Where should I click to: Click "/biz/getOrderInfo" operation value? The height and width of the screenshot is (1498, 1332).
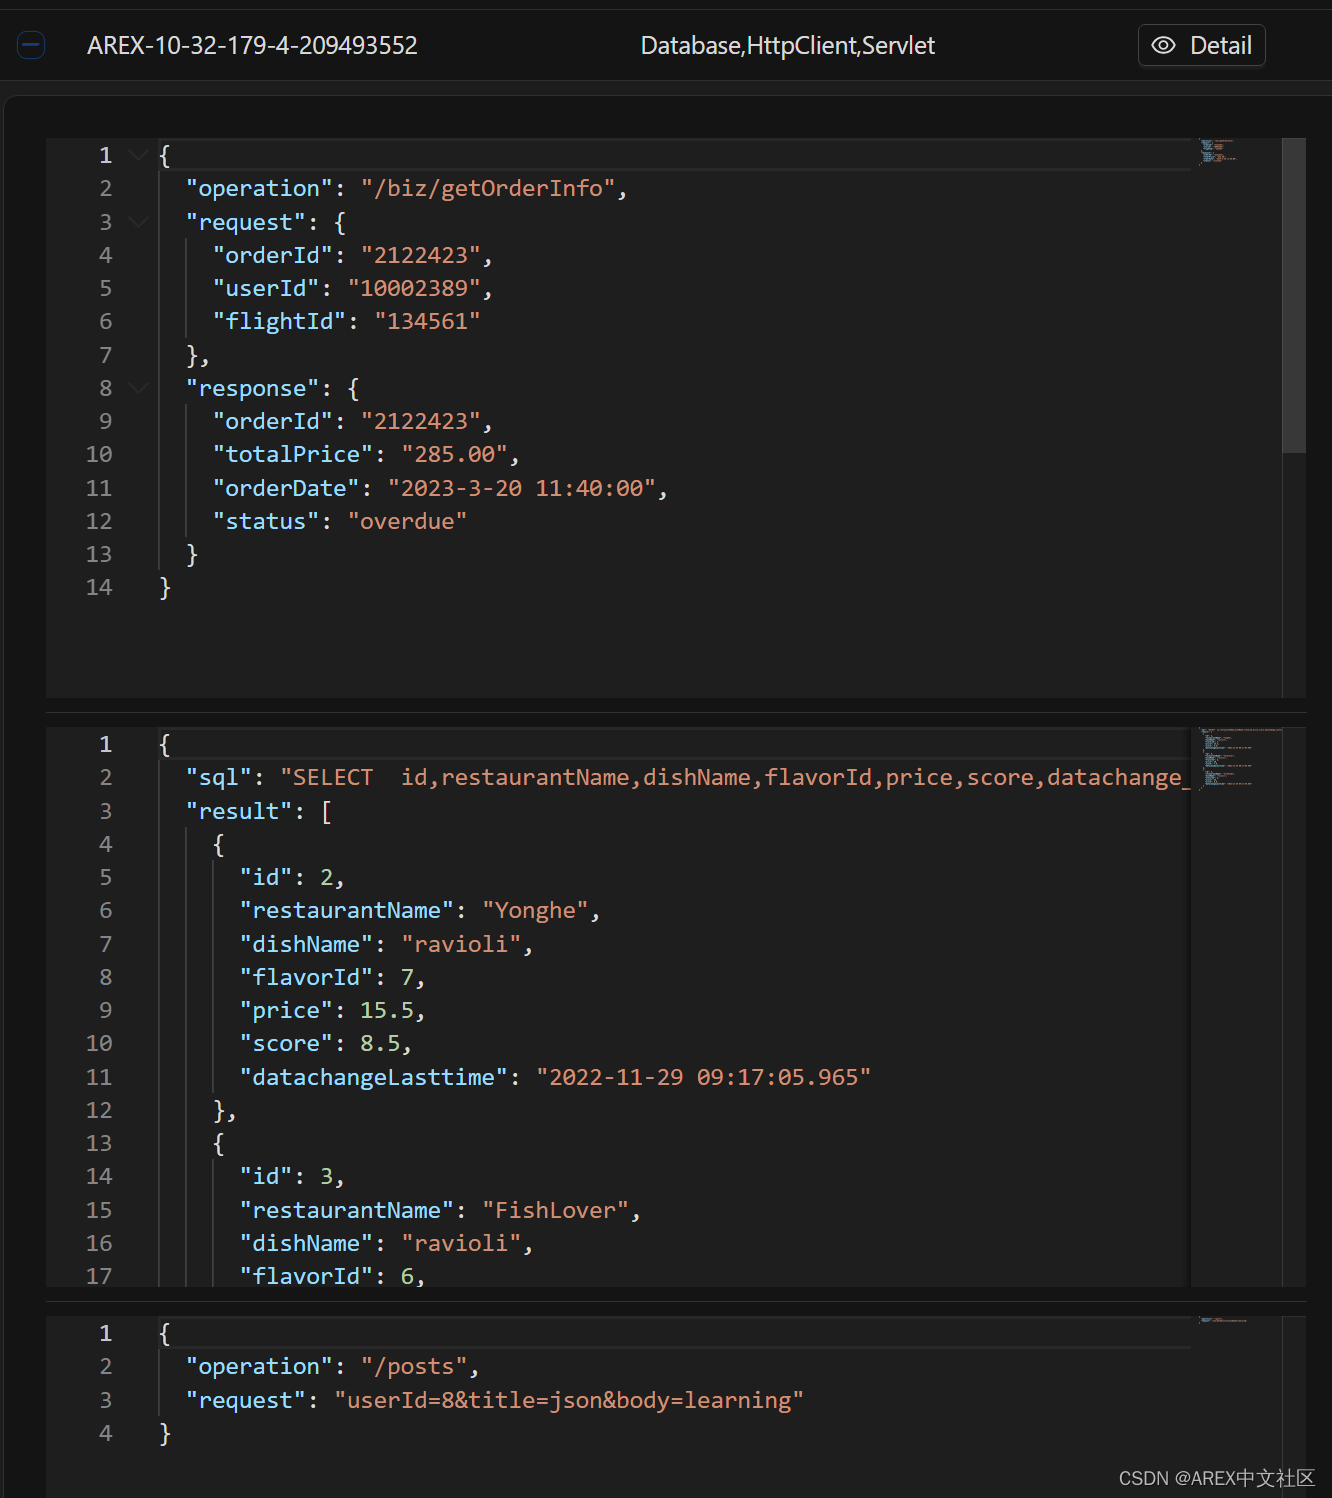(x=488, y=188)
